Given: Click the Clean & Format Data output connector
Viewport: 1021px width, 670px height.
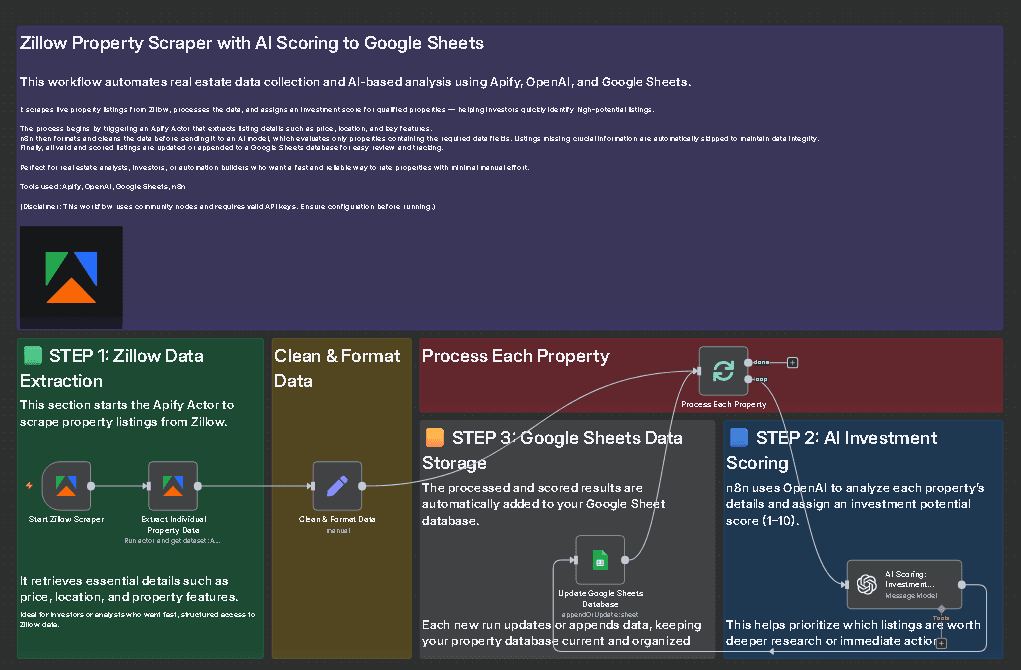Looking at the screenshot, I should click(362, 486).
